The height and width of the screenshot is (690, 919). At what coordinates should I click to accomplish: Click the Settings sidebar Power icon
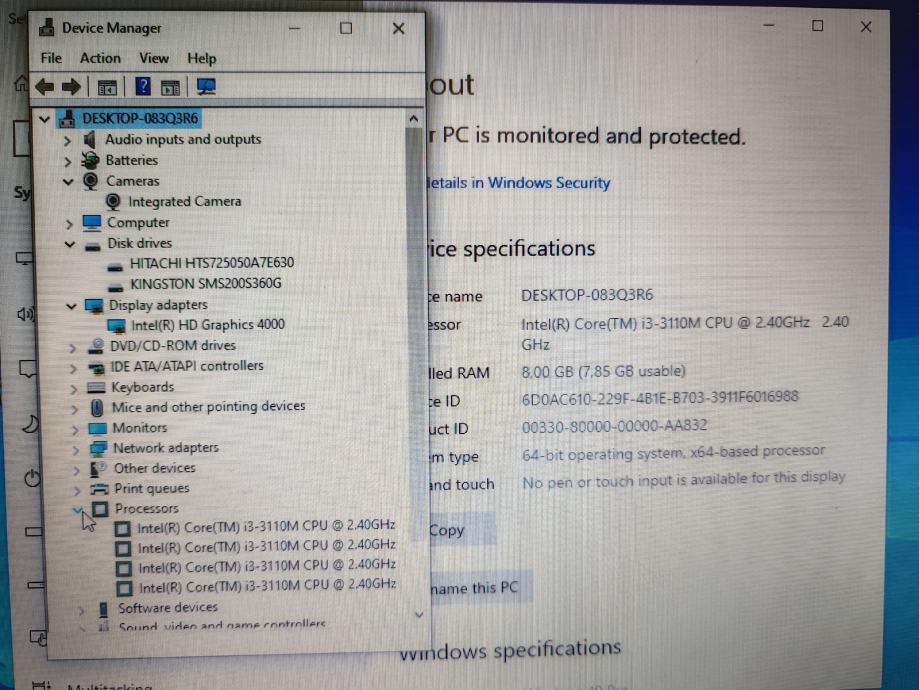(32, 479)
